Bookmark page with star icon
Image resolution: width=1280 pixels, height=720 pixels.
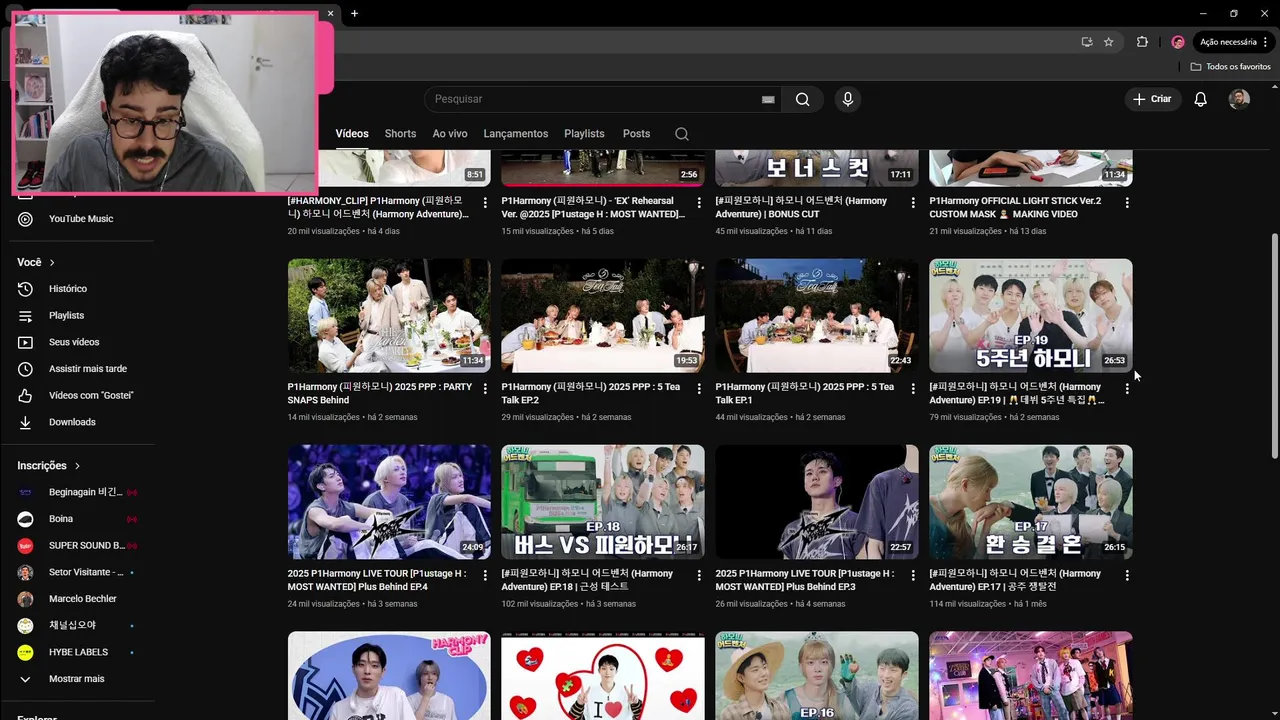[x=1109, y=42]
